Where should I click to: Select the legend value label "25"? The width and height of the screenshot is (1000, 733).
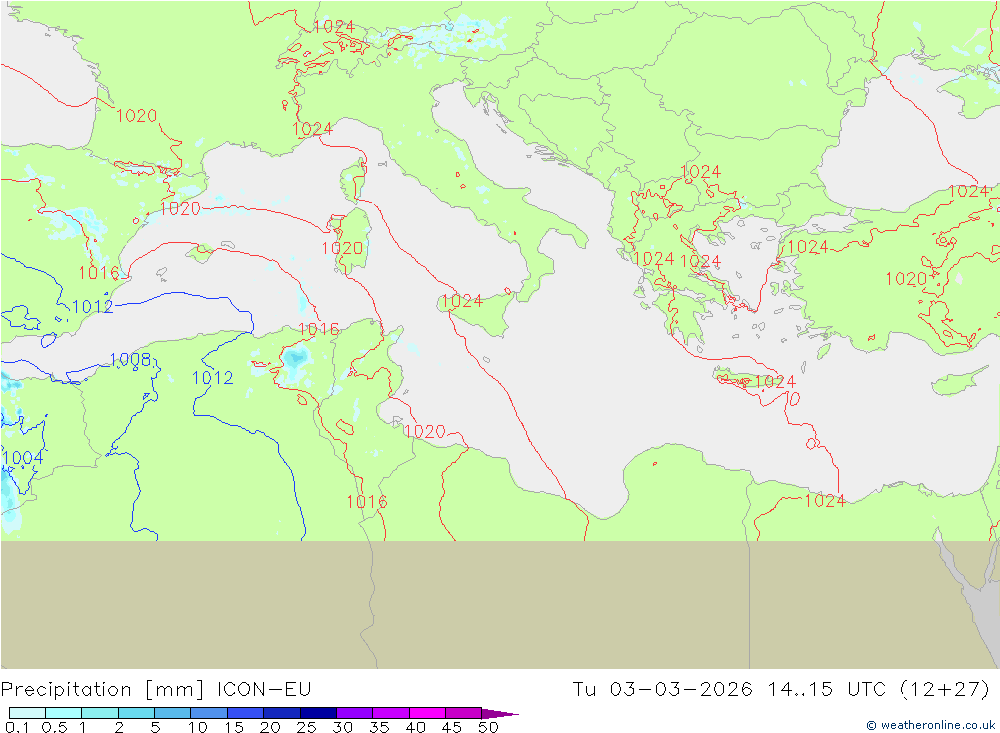[x=306, y=727]
